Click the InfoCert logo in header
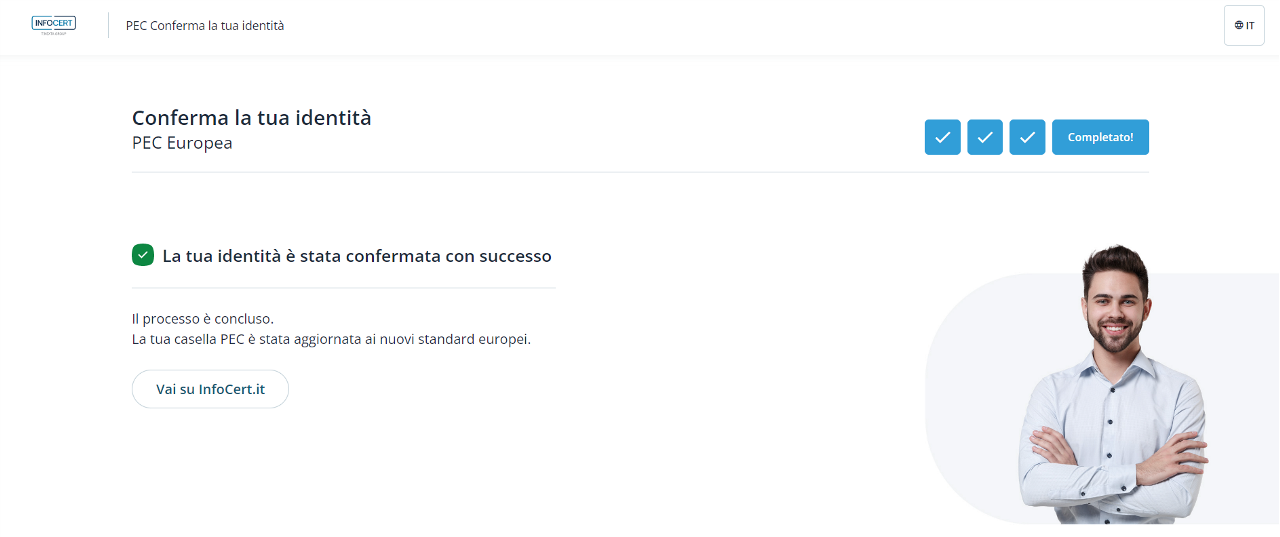 [53, 25]
